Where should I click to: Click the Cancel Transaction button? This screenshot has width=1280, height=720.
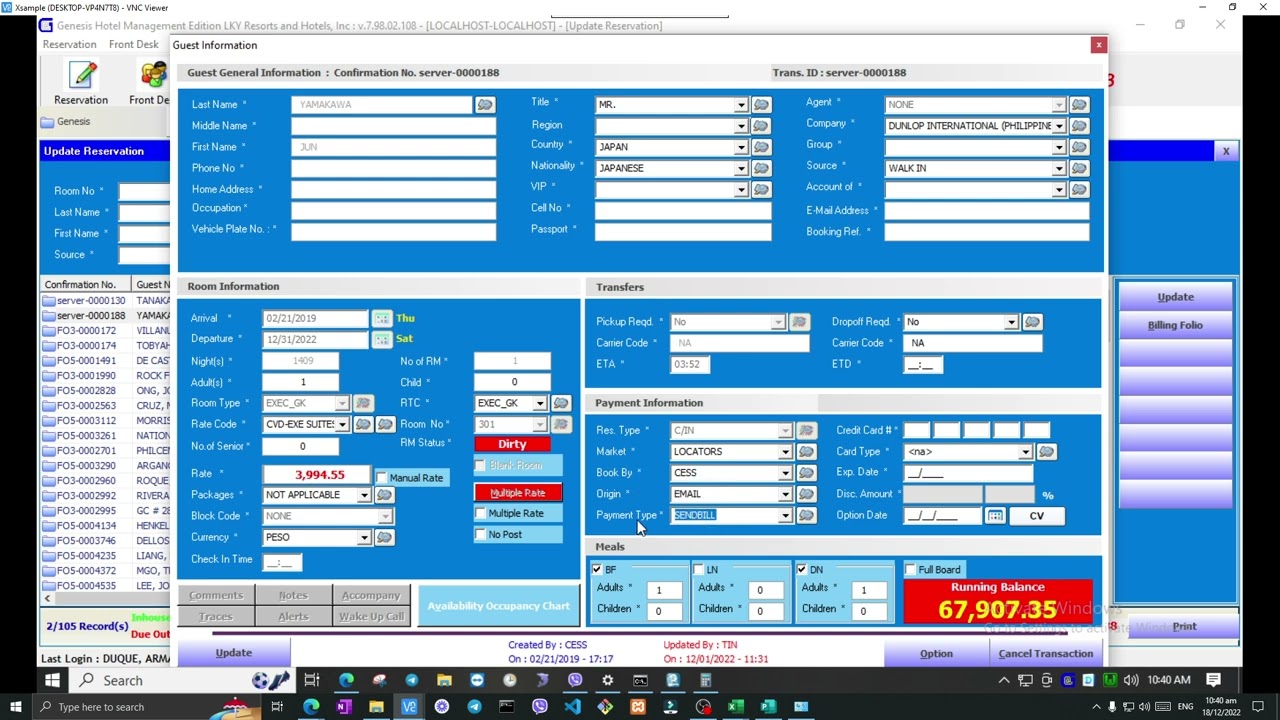pos(1045,654)
